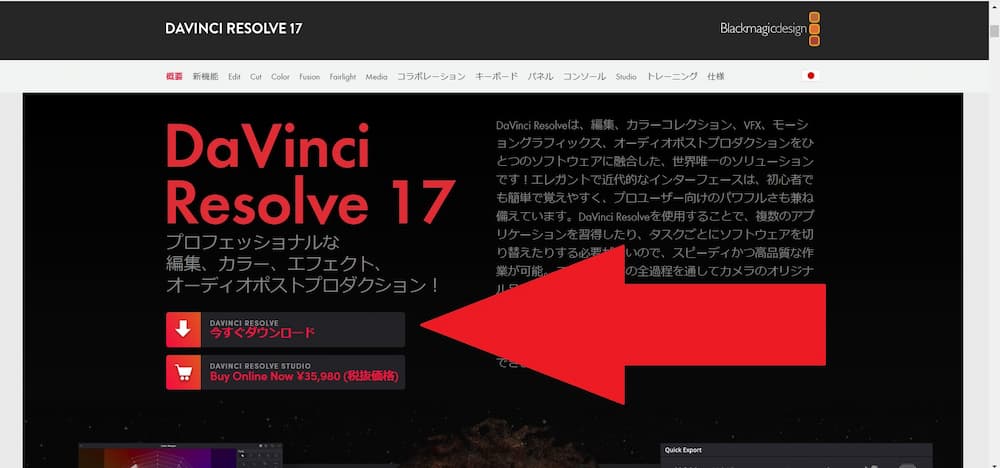The width and height of the screenshot is (1000, 468).
Task: Open the Fairlight page tab
Action: click(342, 77)
